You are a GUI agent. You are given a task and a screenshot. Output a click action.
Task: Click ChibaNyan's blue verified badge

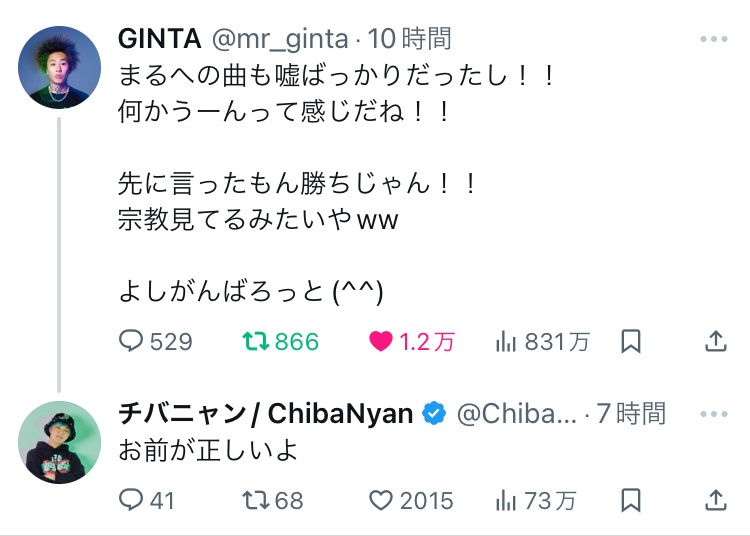tap(434, 414)
